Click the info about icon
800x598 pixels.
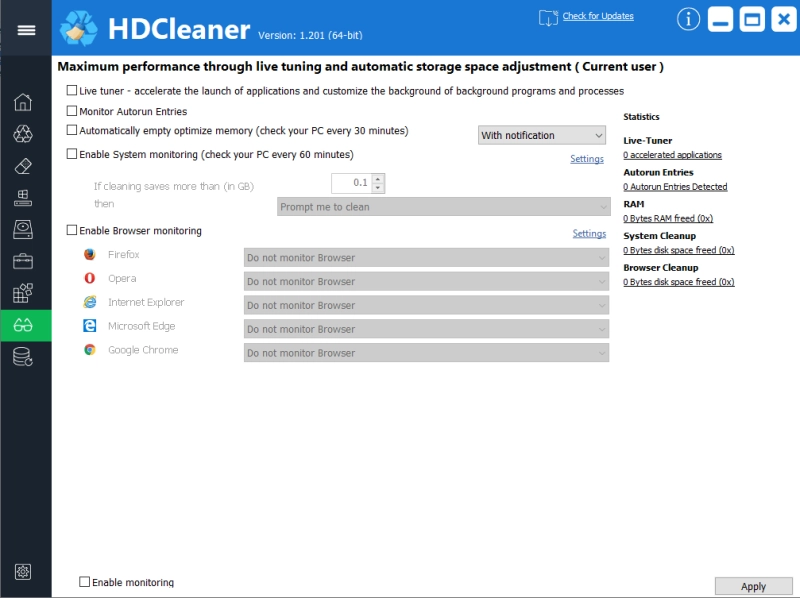688,20
